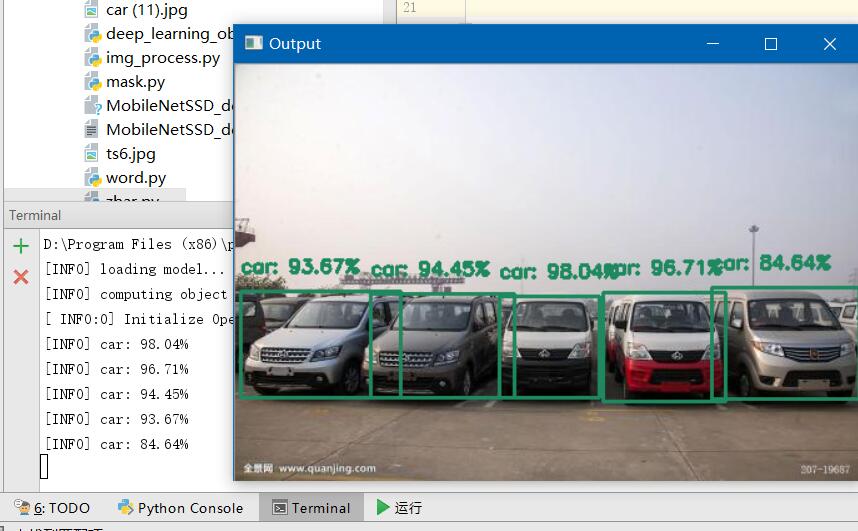This screenshot has height=531, width=858.
Task: Click the terminal line 'car: 84.64%'
Action: pos(117,444)
